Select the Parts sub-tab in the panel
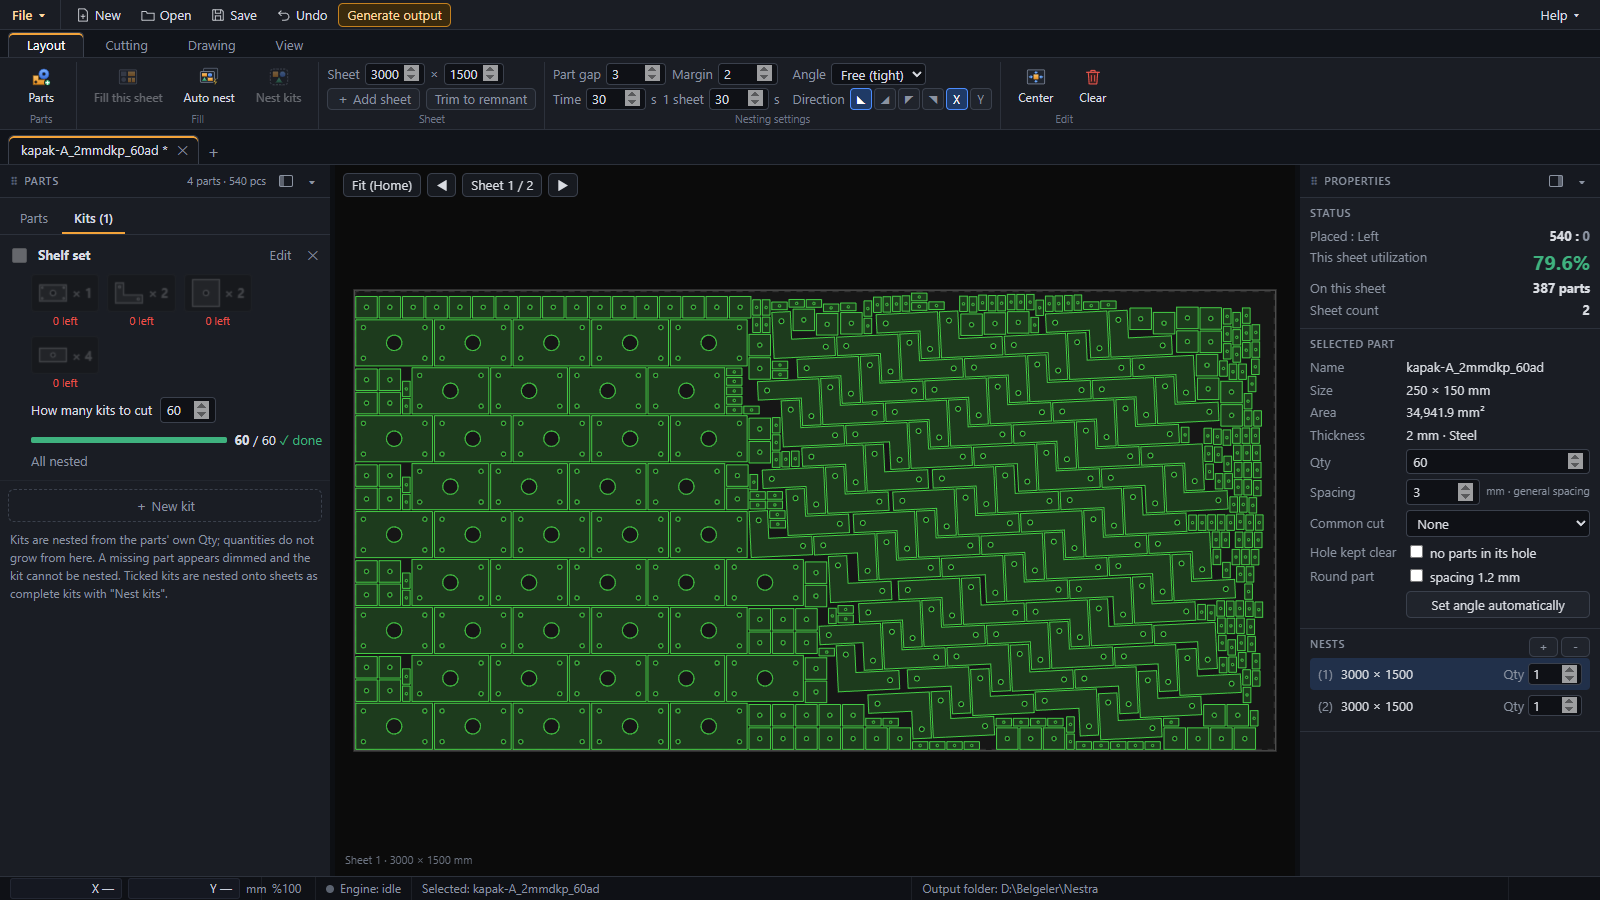This screenshot has width=1600, height=900. click(x=34, y=219)
